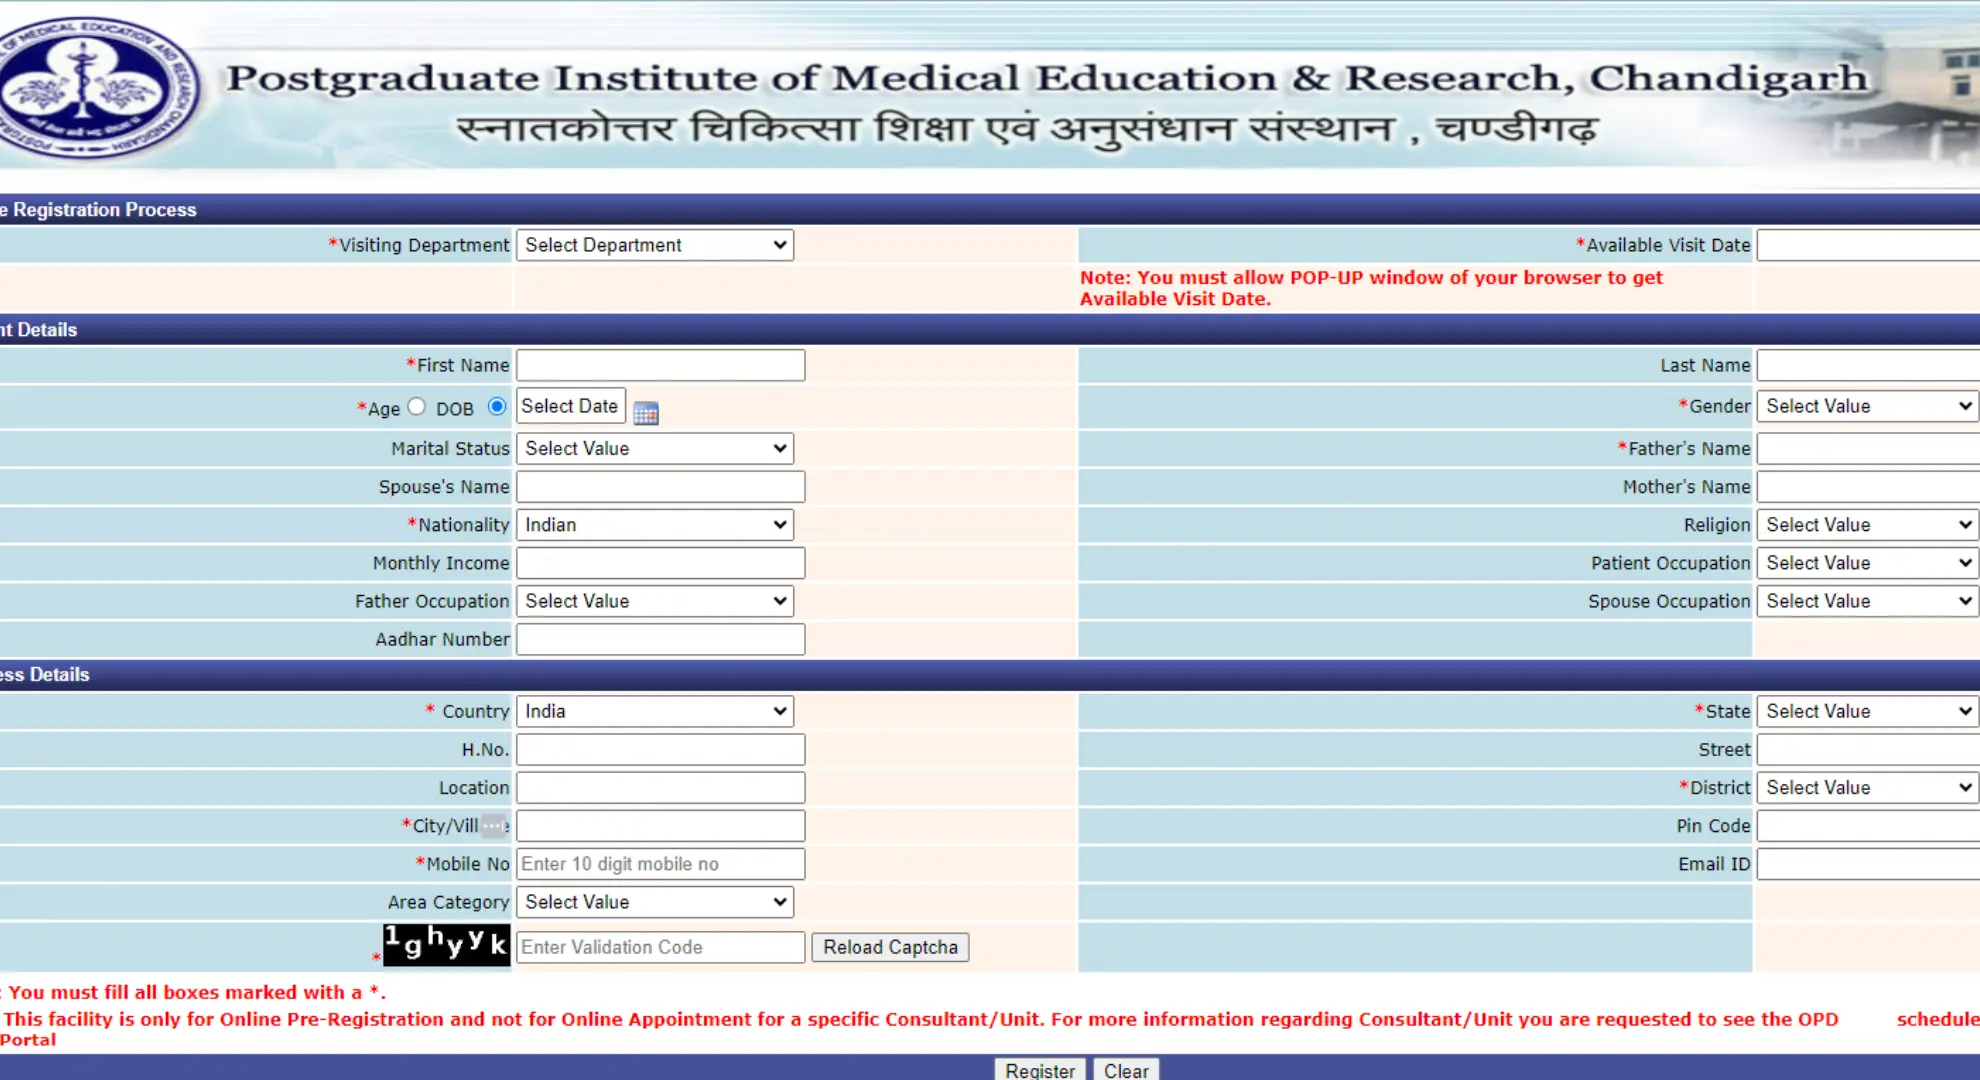Focus the Father's Name input field

click(1868, 448)
